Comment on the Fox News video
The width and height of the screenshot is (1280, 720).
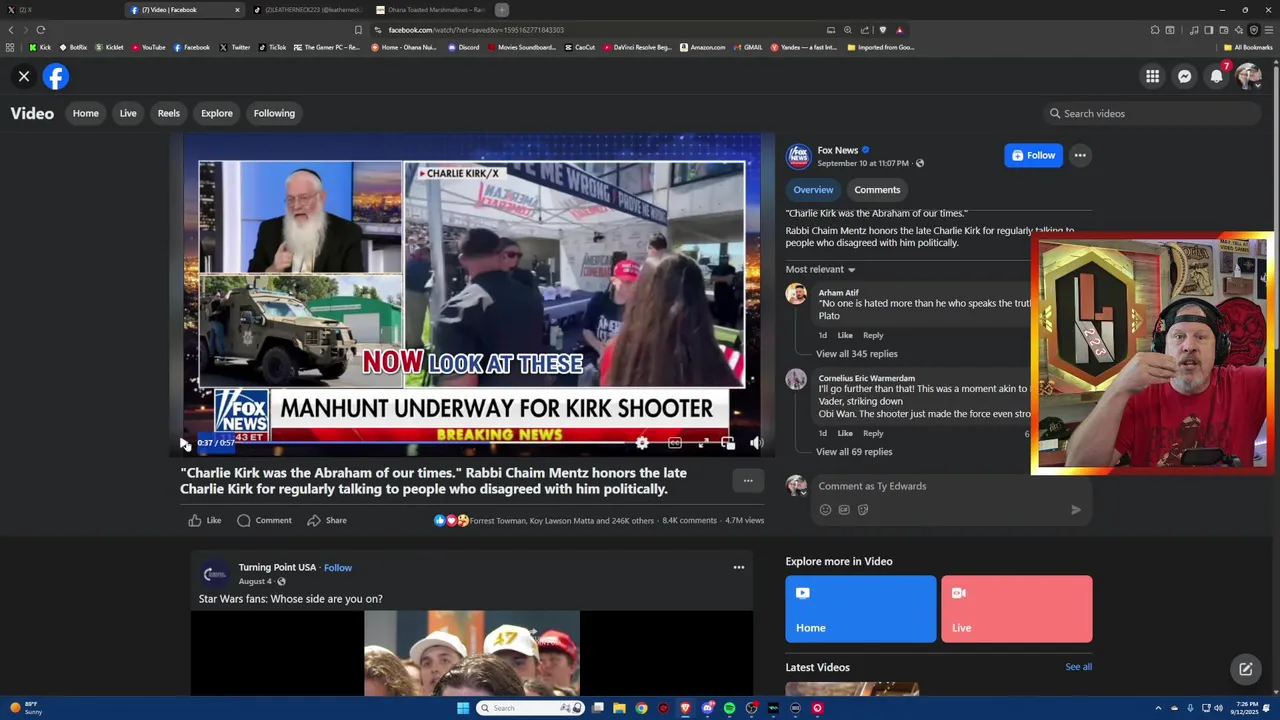tap(264, 520)
